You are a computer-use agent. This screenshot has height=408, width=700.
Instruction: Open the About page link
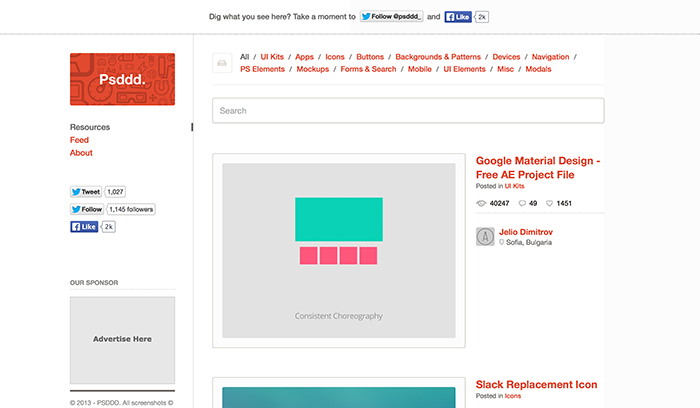(x=81, y=153)
